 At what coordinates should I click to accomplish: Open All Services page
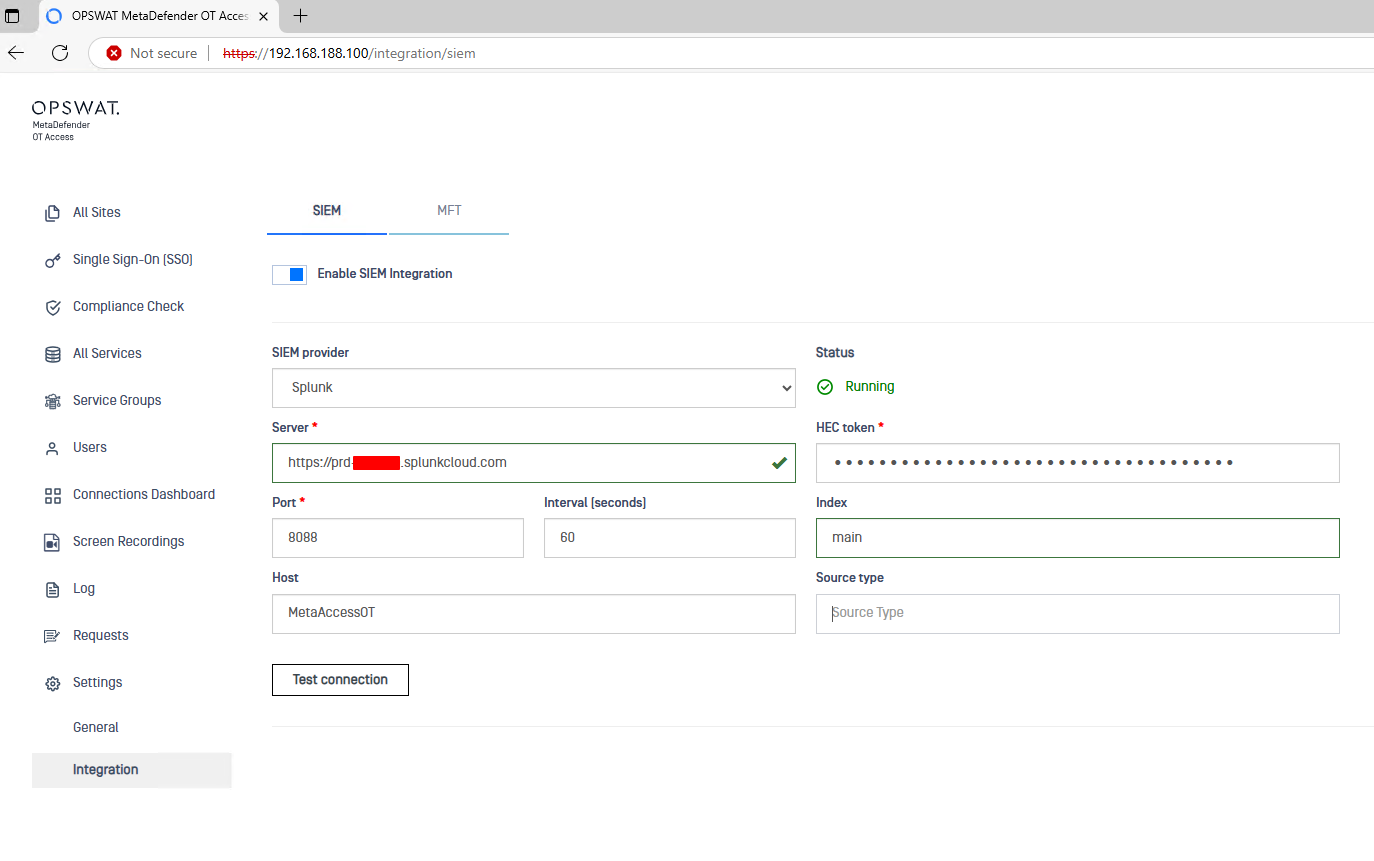click(107, 354)
